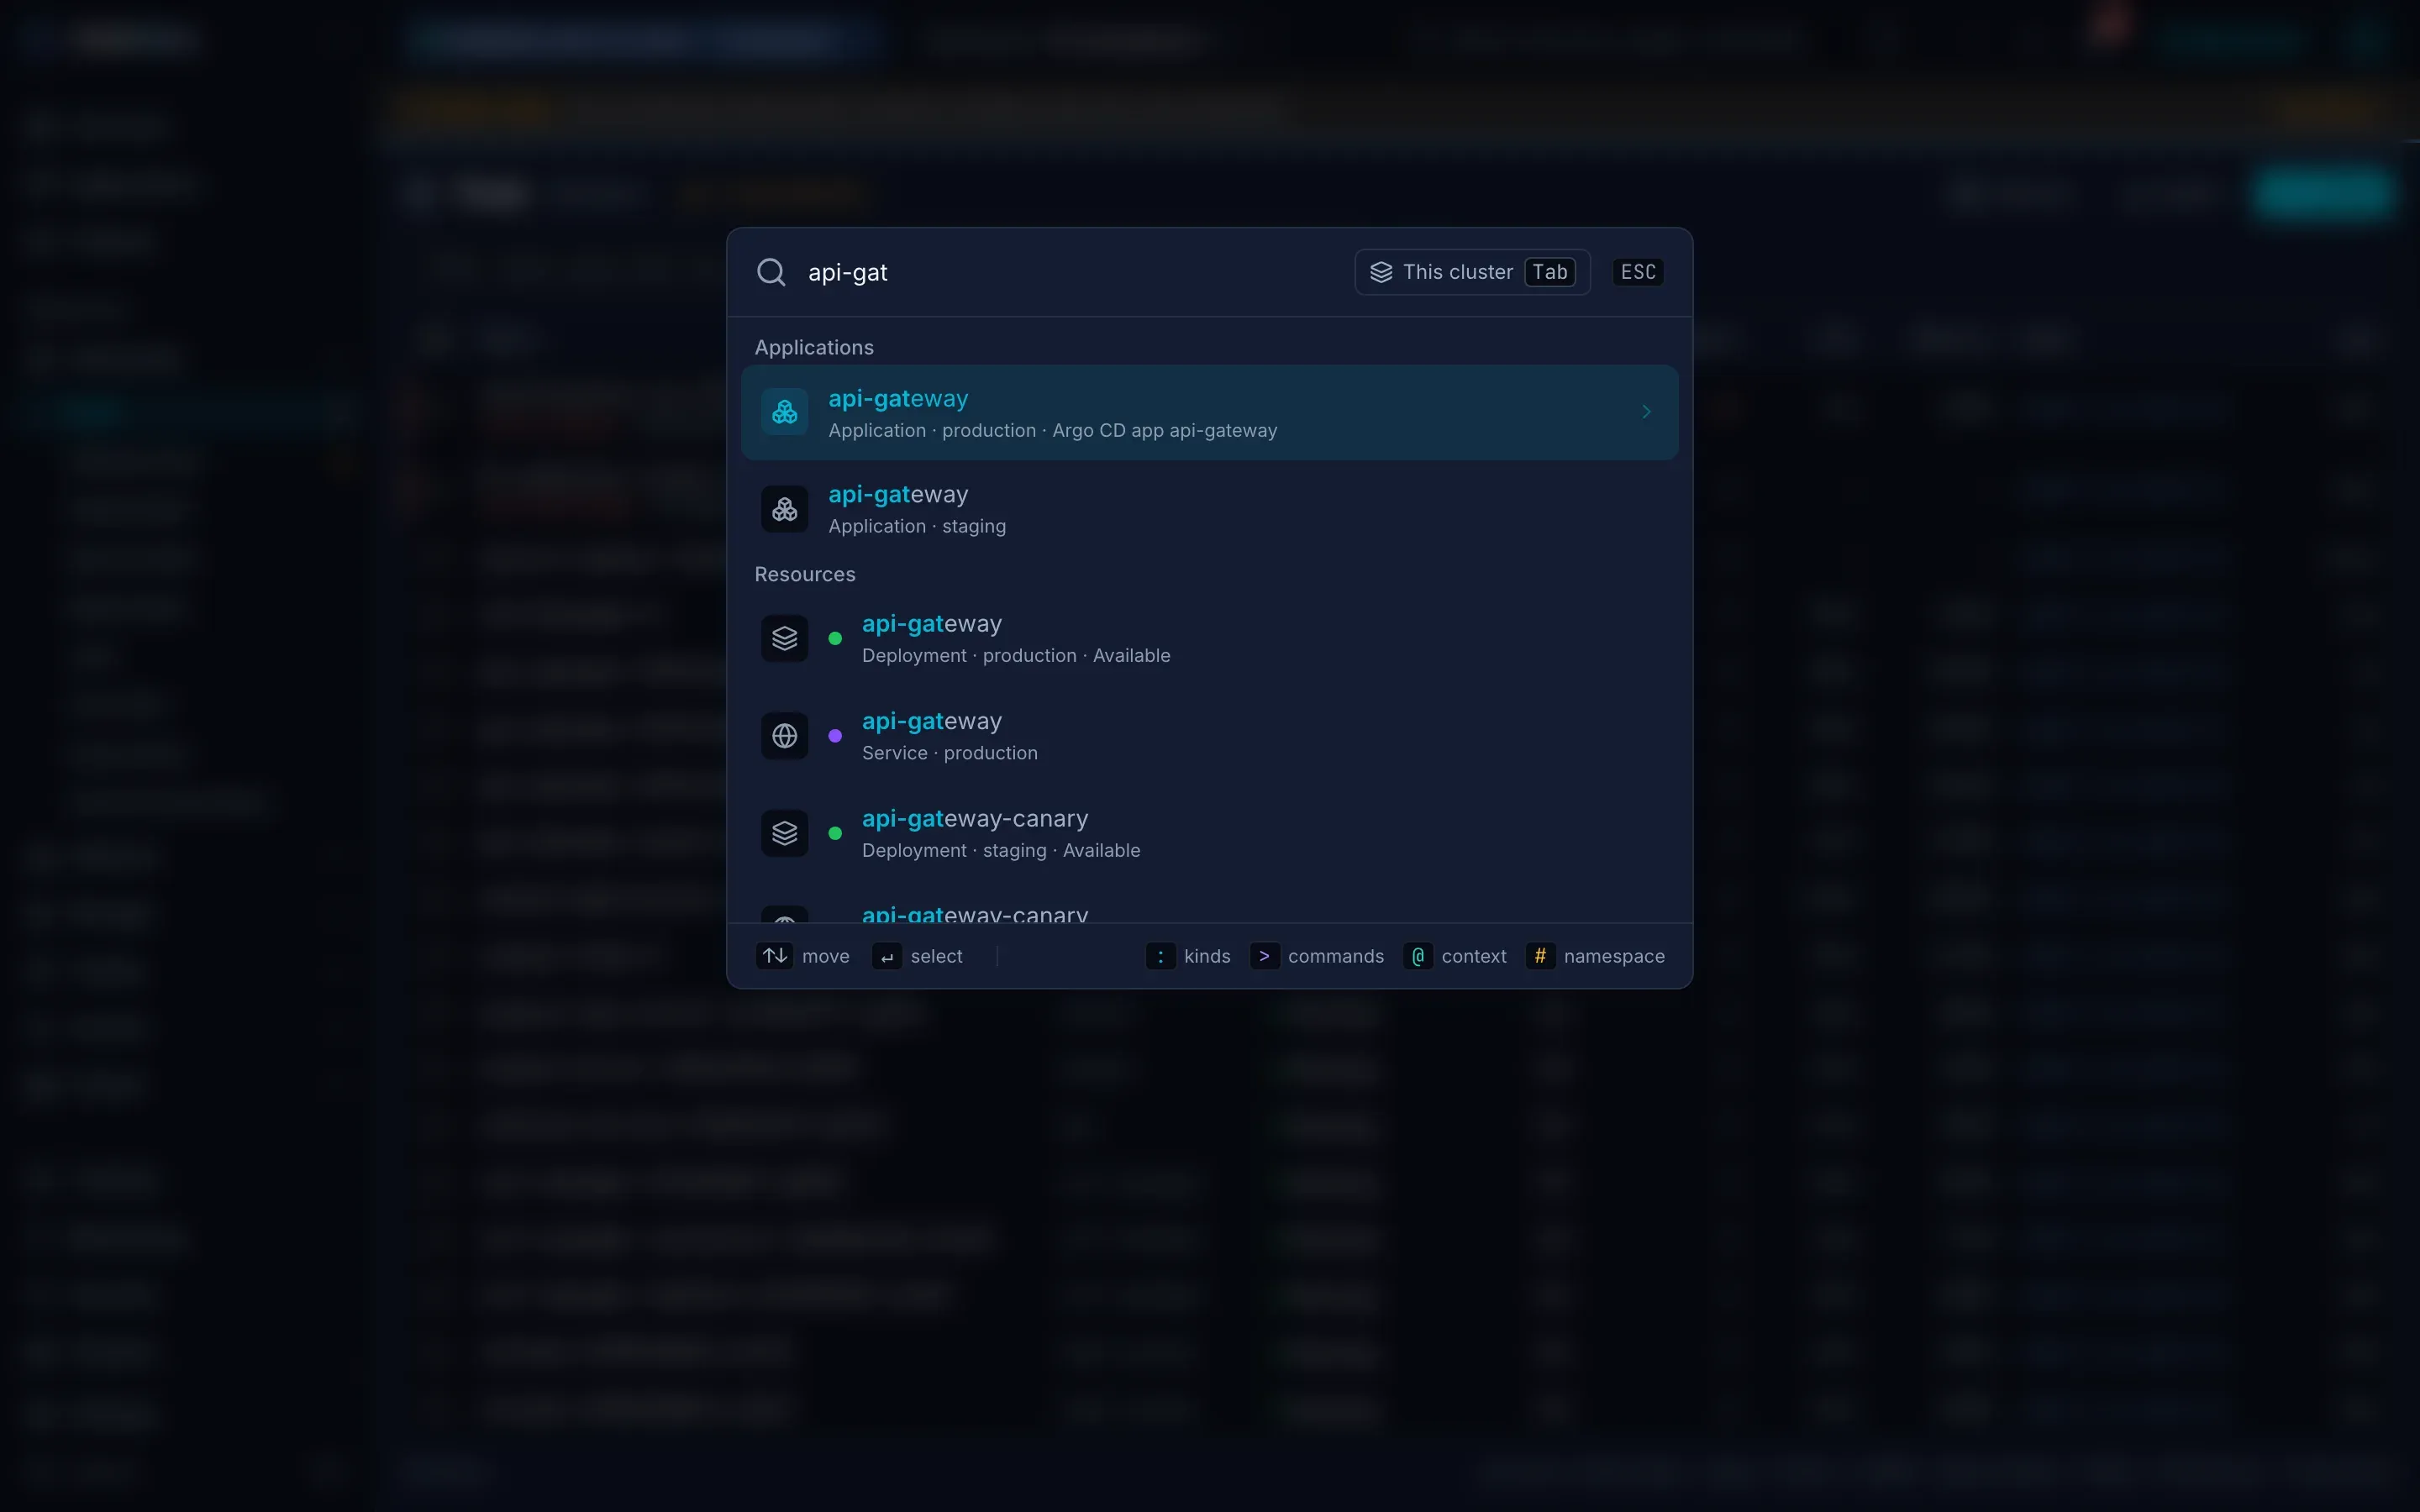Image resolution: width=2420 pixels, height=1512 pixels.
Task: Click the green status dot of api-gateway-canary
Action: coord(835,833)
